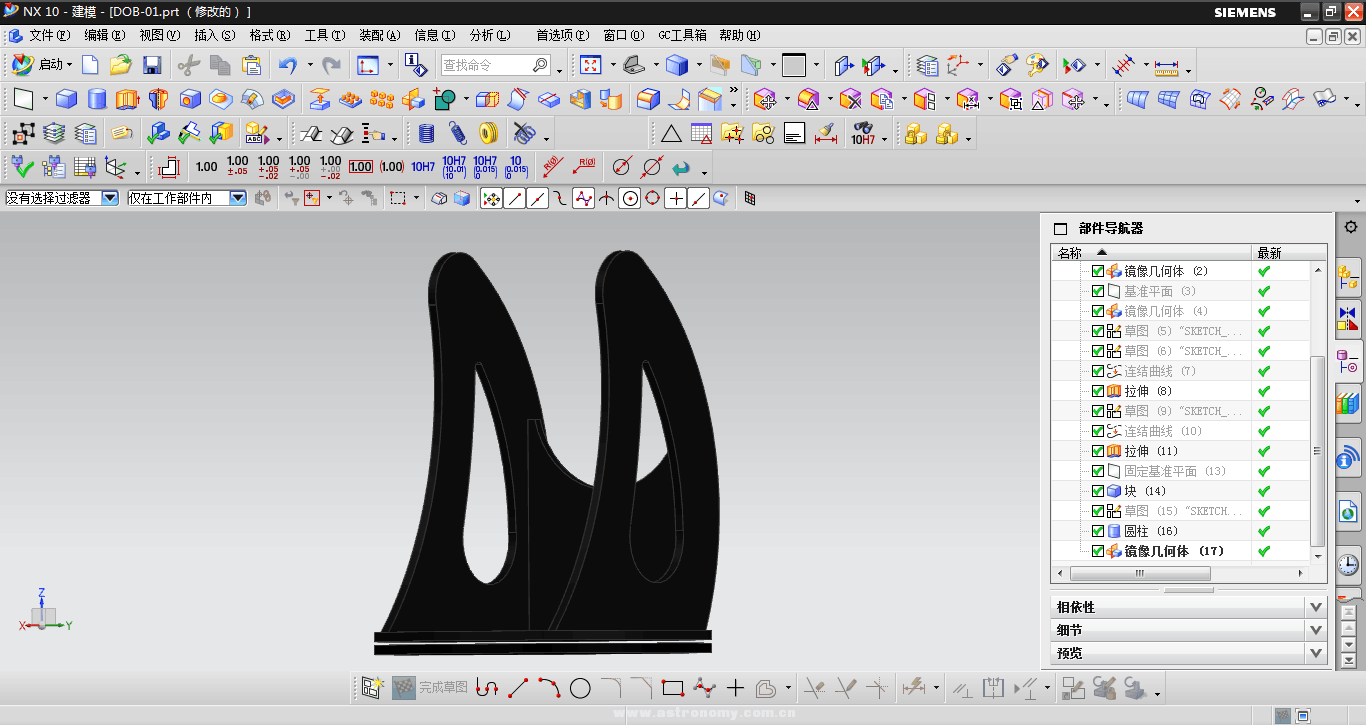Select the blue Cylinder feature icon in the feature toolbar
The height and width of the screenshot is (725, 1366).
pyautogui.click(x=97, y=99)
